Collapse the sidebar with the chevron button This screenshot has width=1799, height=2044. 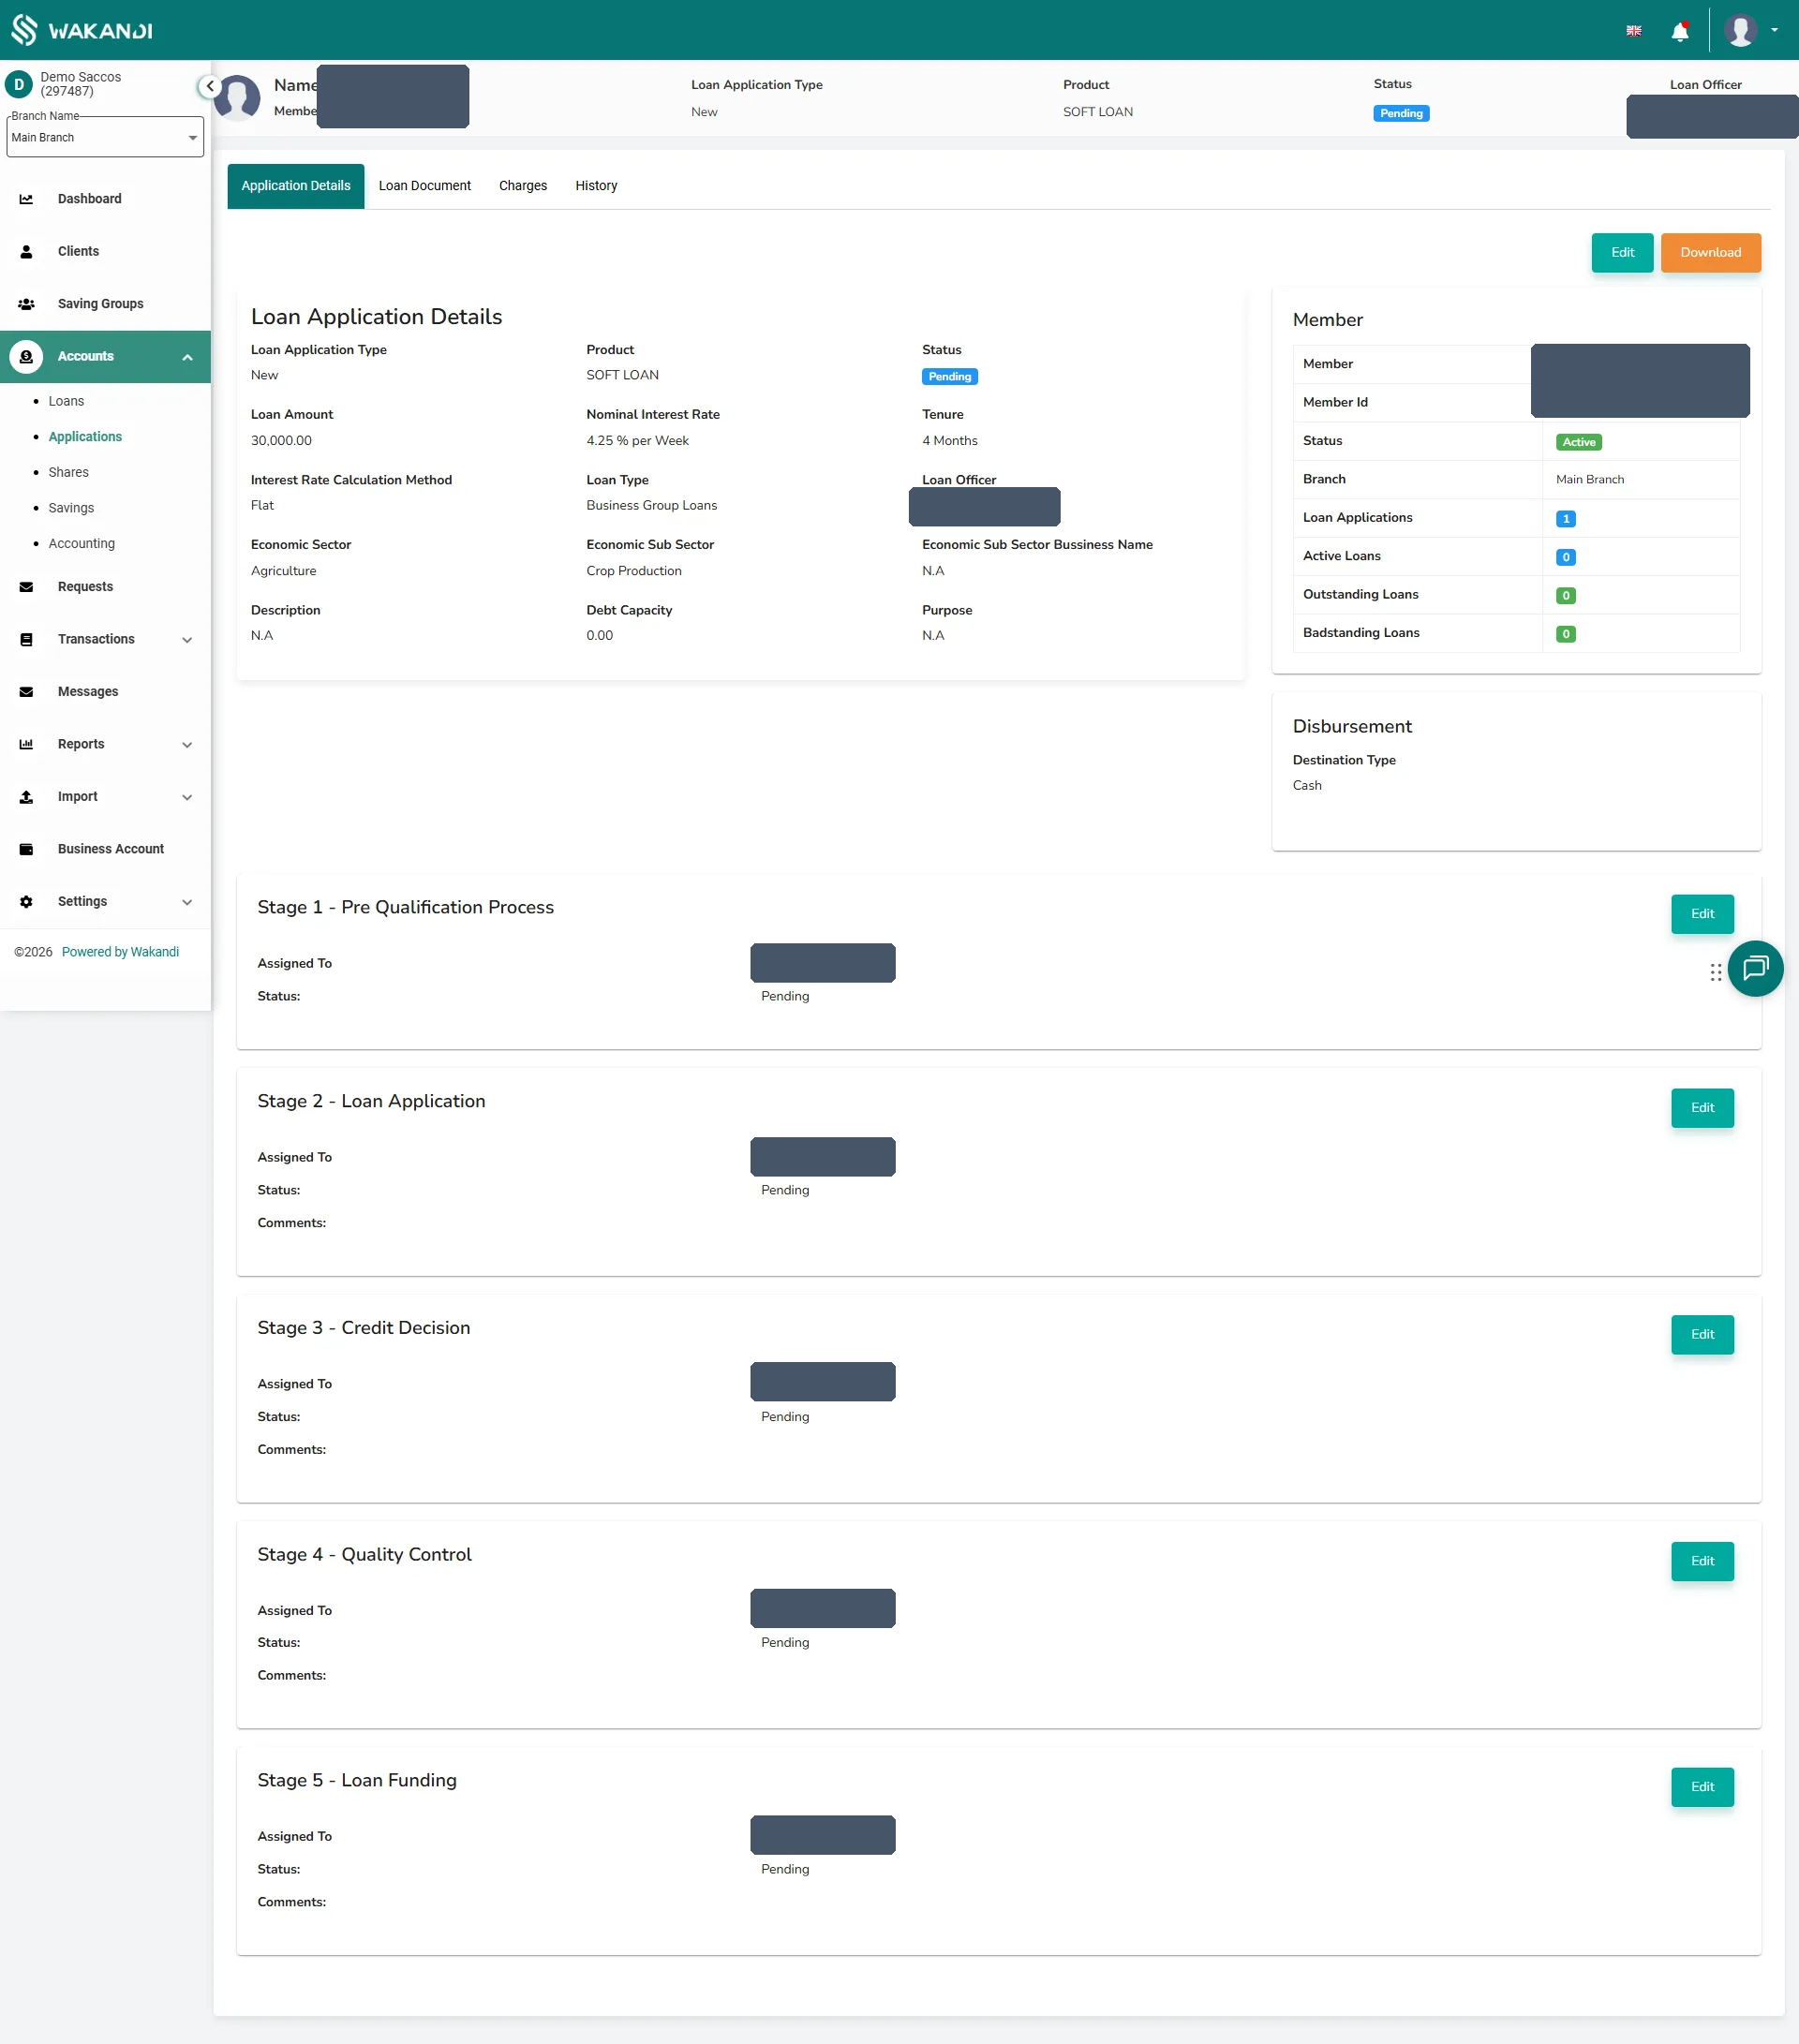pos(209,86)
